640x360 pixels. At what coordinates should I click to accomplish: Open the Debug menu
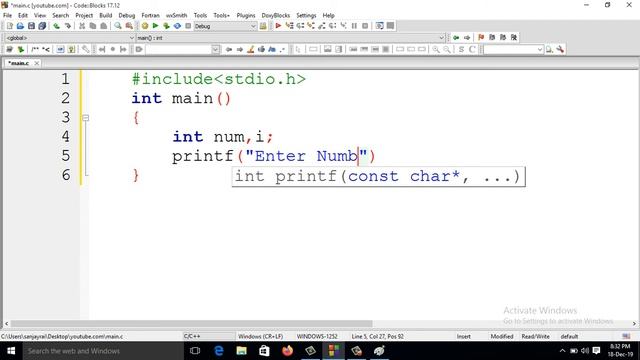tap(127, 15)
